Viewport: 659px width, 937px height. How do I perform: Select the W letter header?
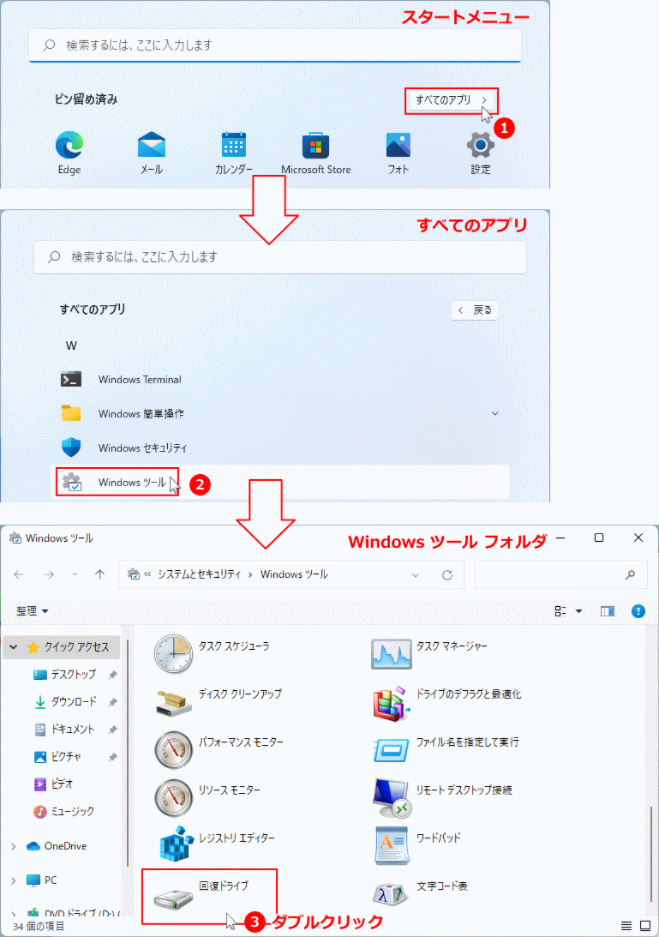(x=71, y=345)
